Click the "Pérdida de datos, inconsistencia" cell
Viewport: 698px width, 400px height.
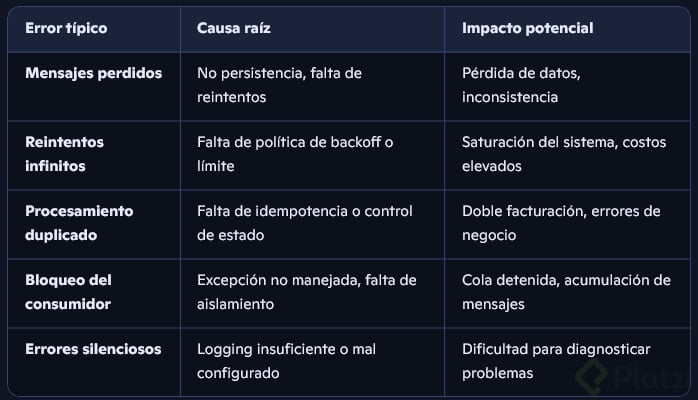pos(526,85)
